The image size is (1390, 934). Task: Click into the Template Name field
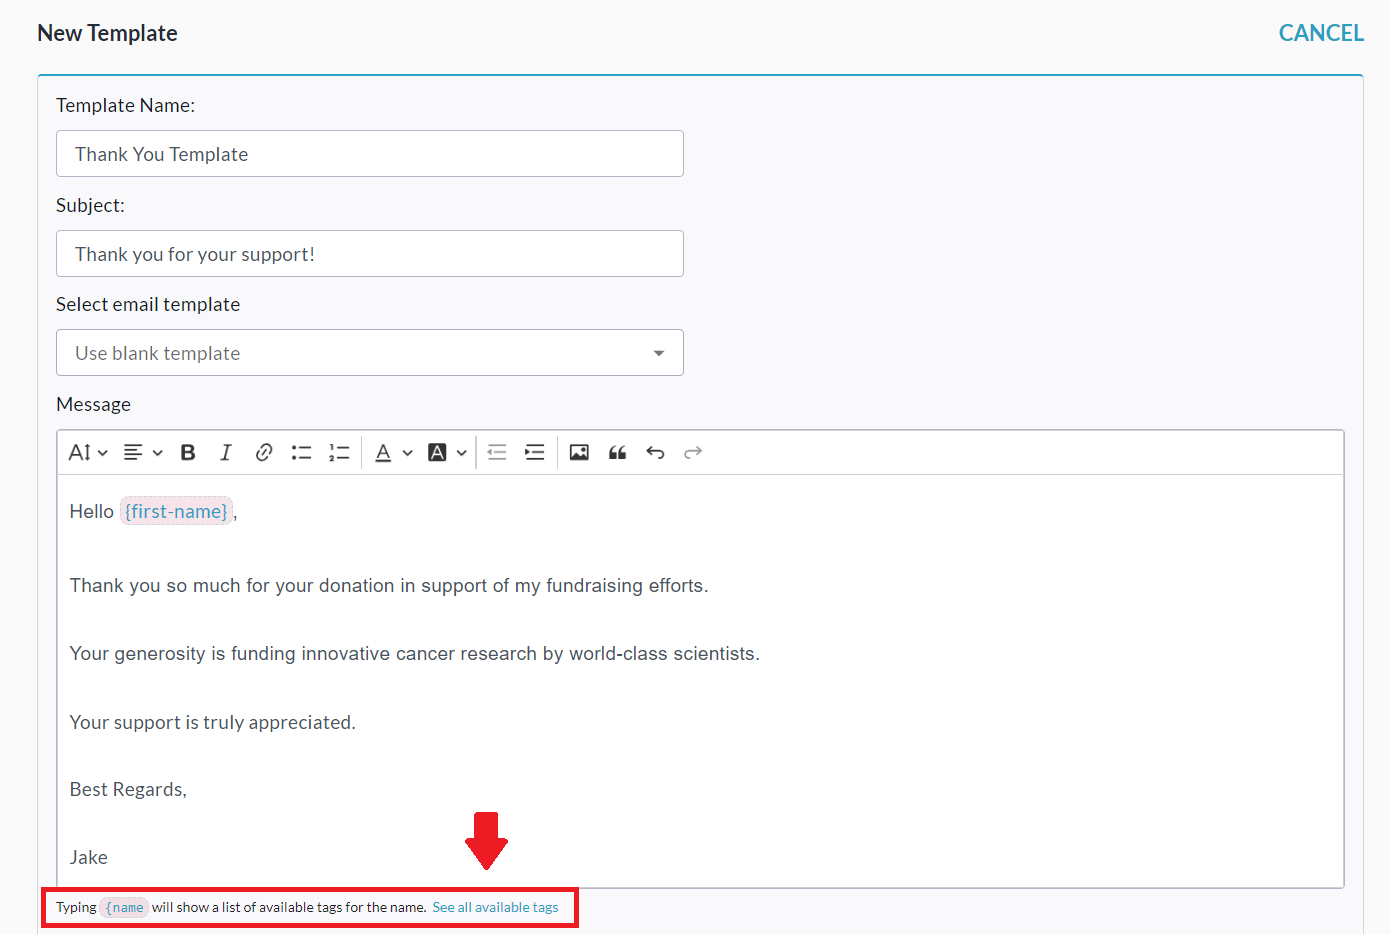click(x=369, y=154)
